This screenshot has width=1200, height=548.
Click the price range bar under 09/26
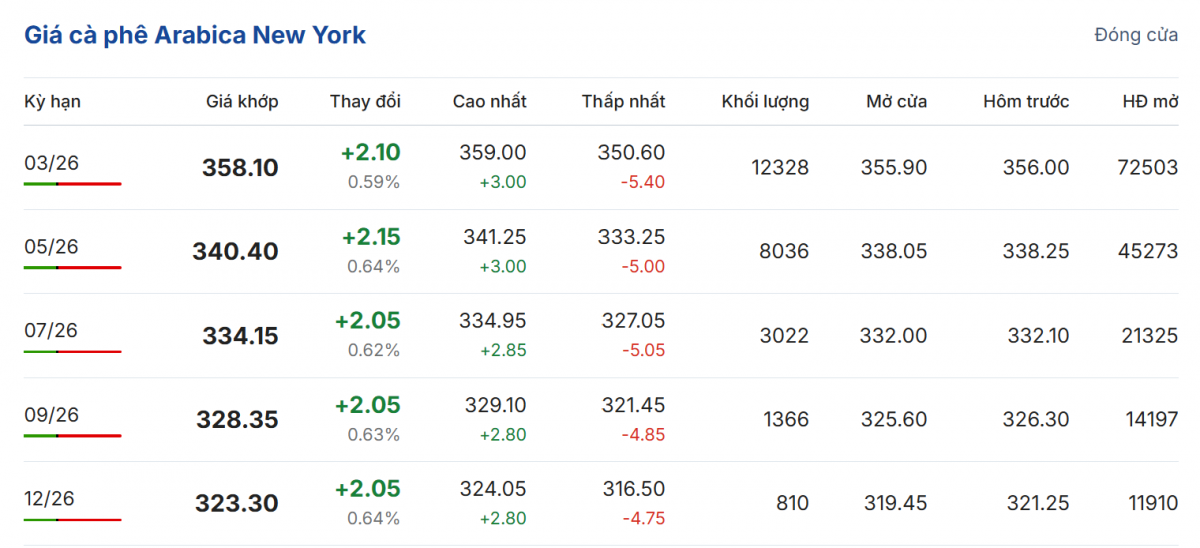[x=72, y=436]
